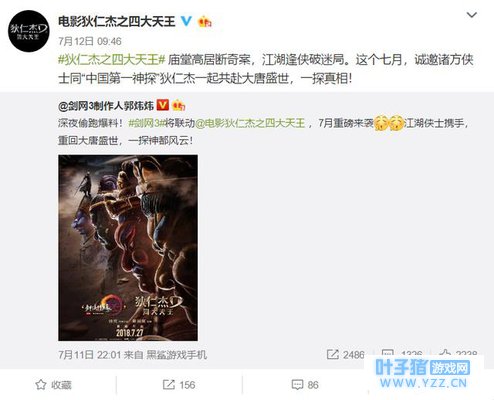
Task: Click crown icon beside 郭炜炜 name
Action: pos(178,106)
